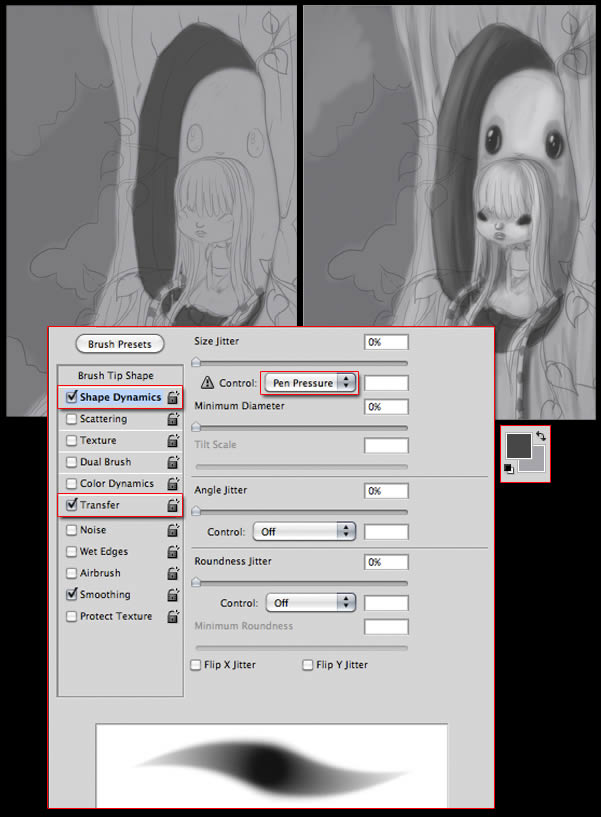This screenshot has width=601, height=817.
Task: Uncheck the Smoothing checkbox
Action: (x=71, y=594)
